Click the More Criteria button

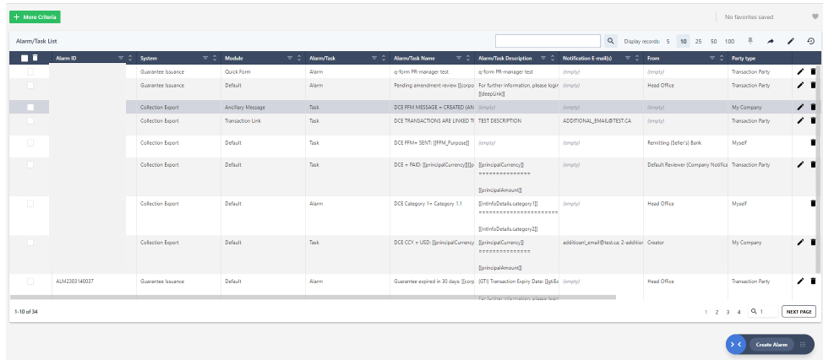[x=35, y=17]
